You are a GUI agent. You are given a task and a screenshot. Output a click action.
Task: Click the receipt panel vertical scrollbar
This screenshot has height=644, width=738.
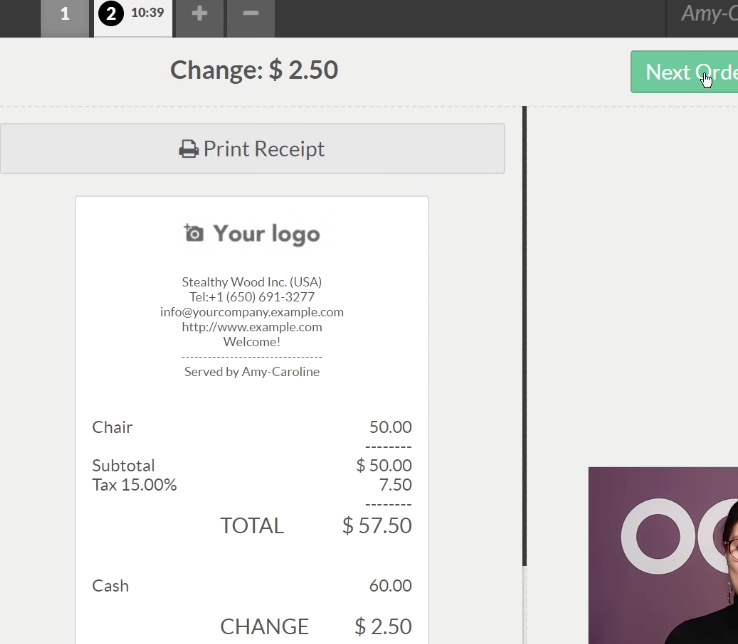(x=524, y=336)
